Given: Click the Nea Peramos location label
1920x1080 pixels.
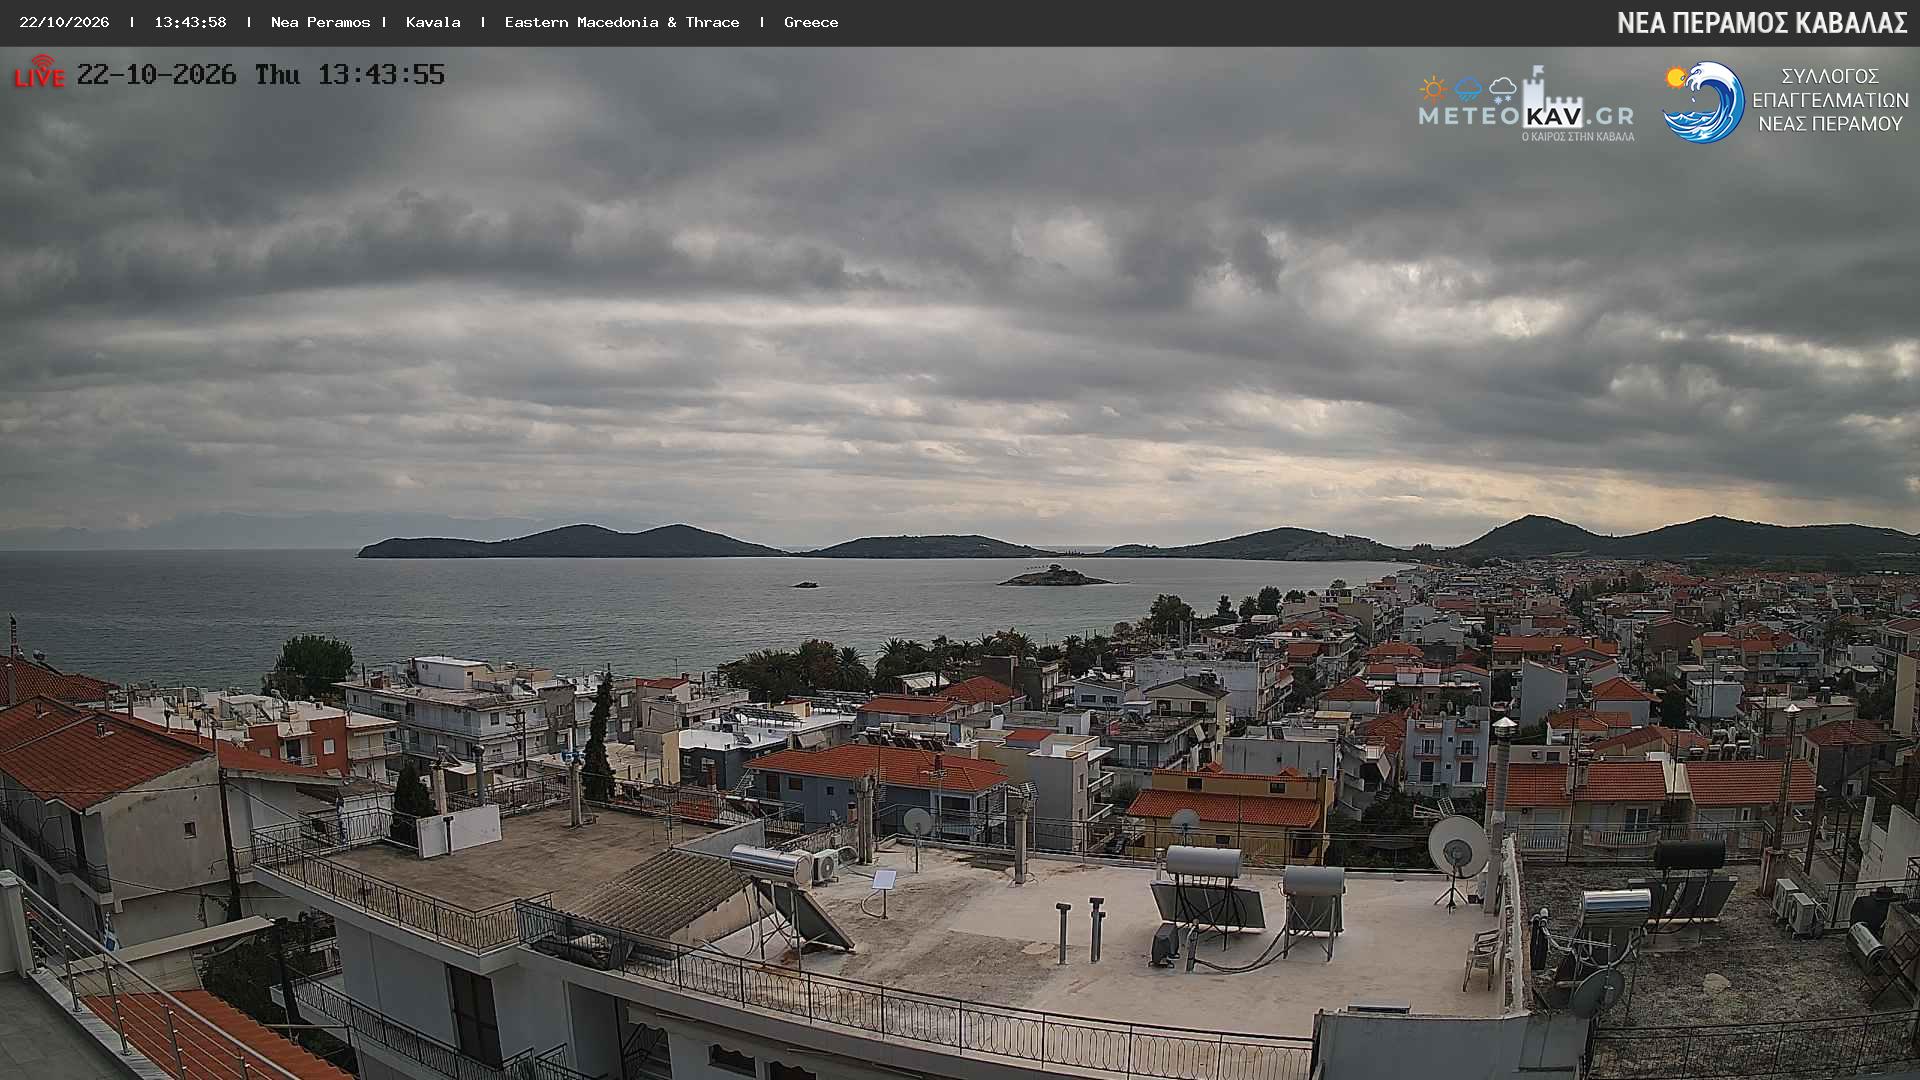Looking at the screenshot, I should click(x=320, y=22).
